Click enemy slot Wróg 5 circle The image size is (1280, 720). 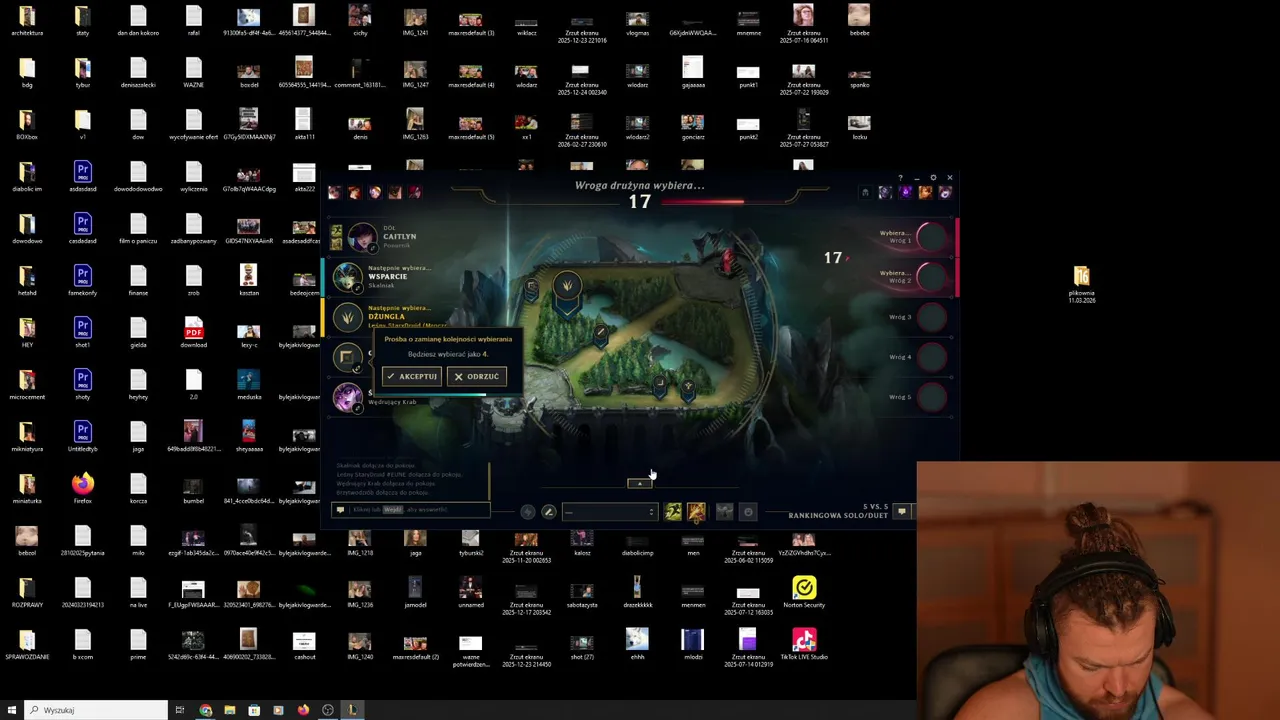(931, 397)
